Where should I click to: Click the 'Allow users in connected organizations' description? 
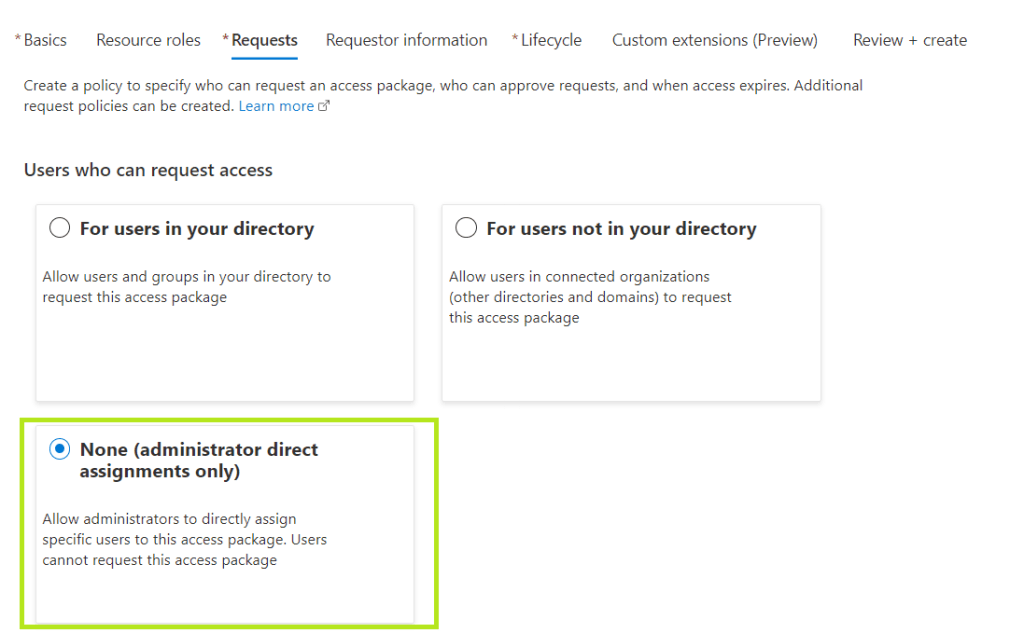(x=590, y=297)
